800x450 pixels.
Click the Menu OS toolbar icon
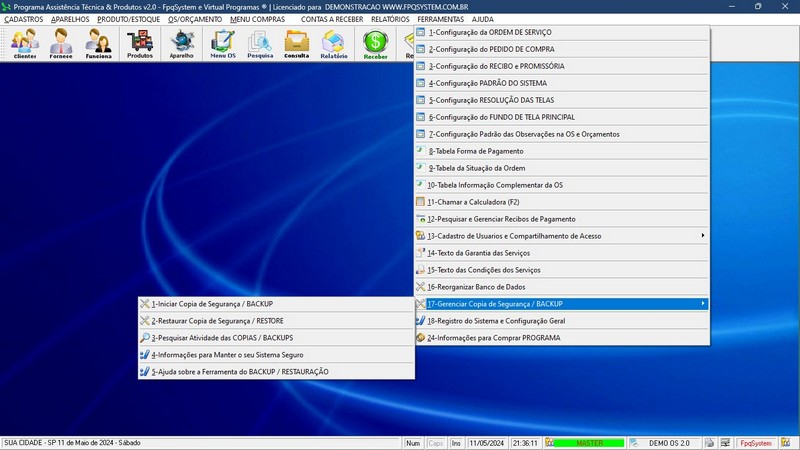pyautogui.click(x=223, y=43)
